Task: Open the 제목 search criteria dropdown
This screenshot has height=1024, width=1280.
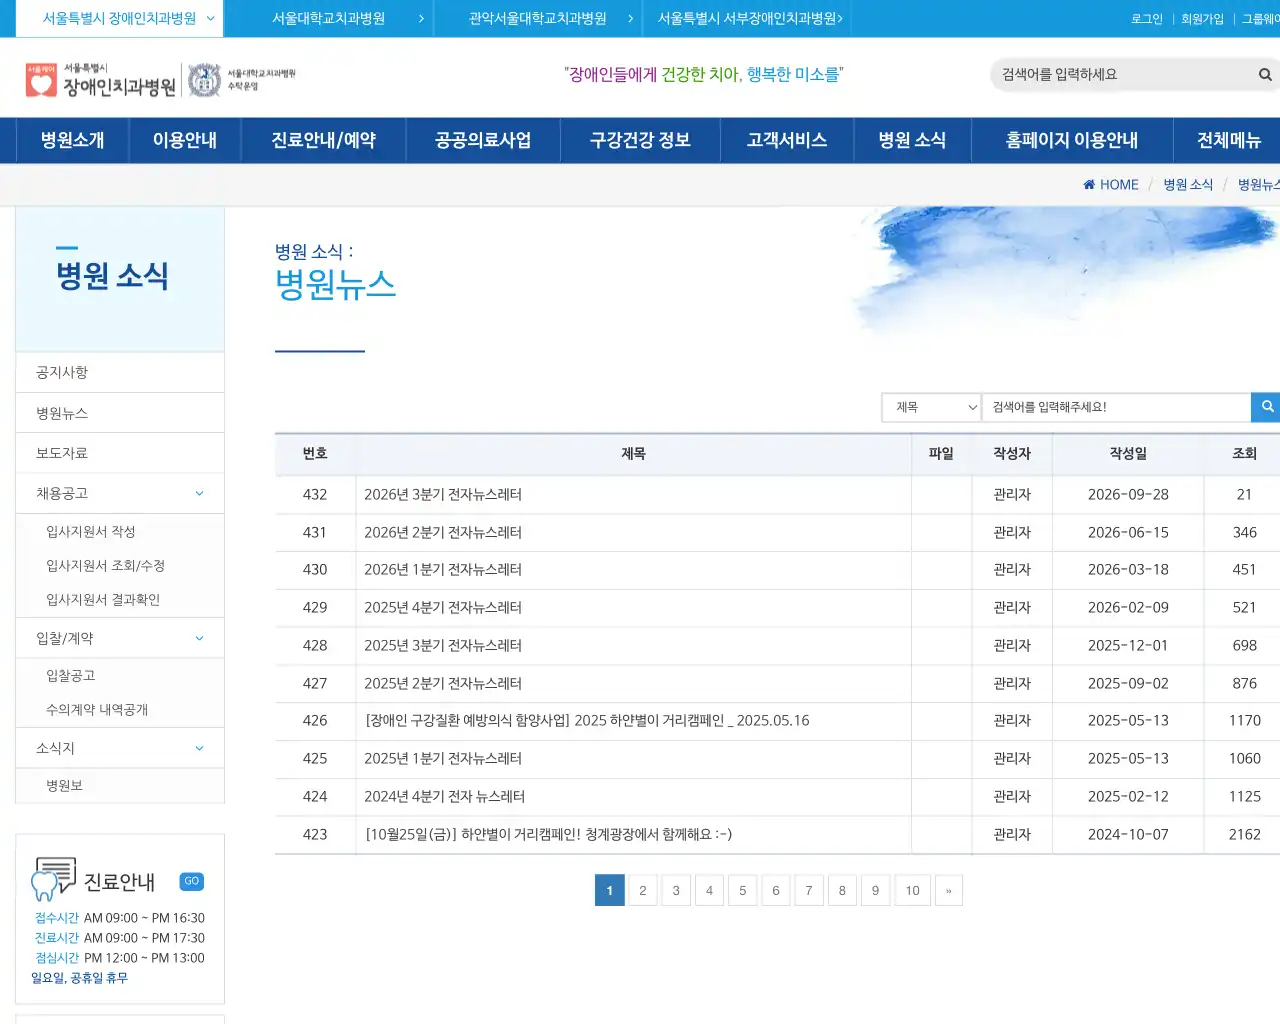Action: 932,407
